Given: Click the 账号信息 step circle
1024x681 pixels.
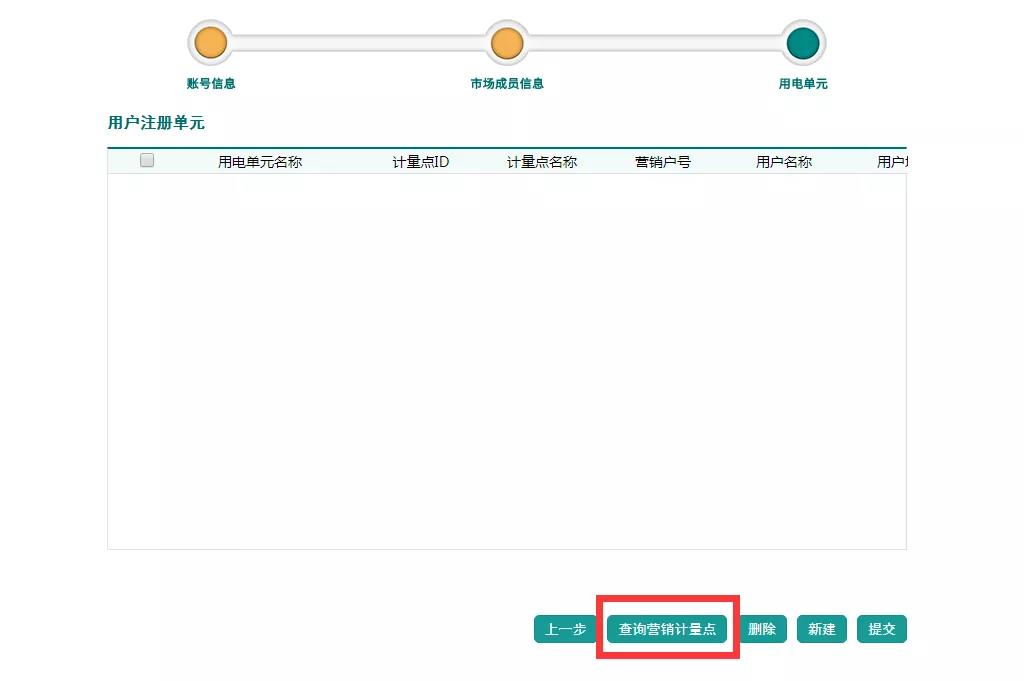Looking at the screenshot, I should coord(210,43).
